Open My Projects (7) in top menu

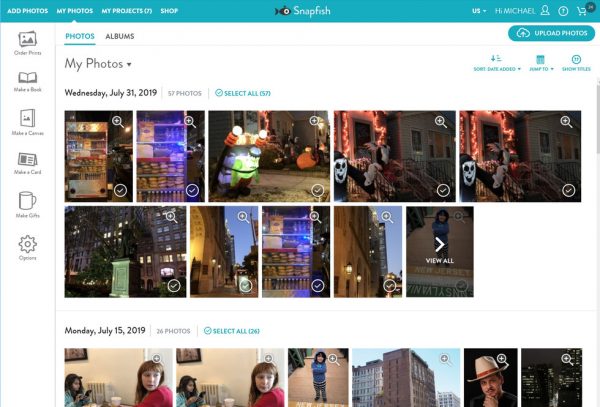tap(126, 11)
